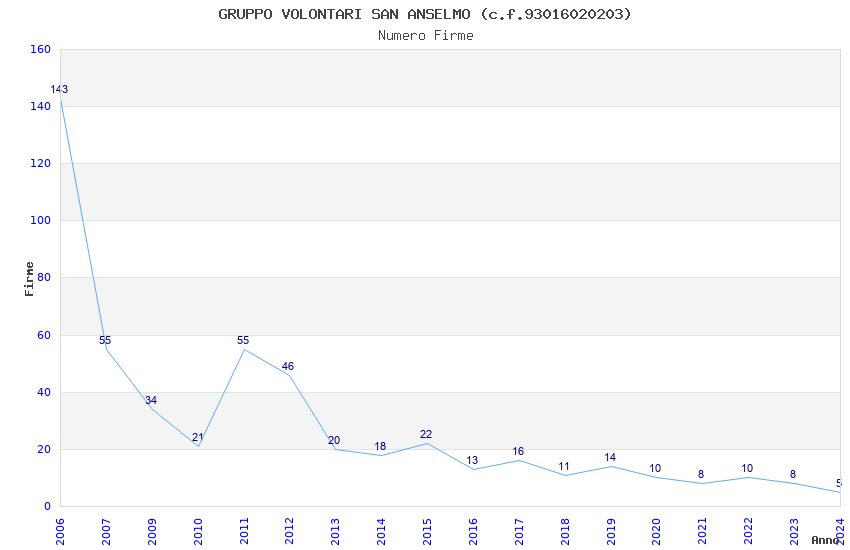This screenshot has width=850, height=550.
Task: Click the data value 8 for 2023
Action: 793,475
